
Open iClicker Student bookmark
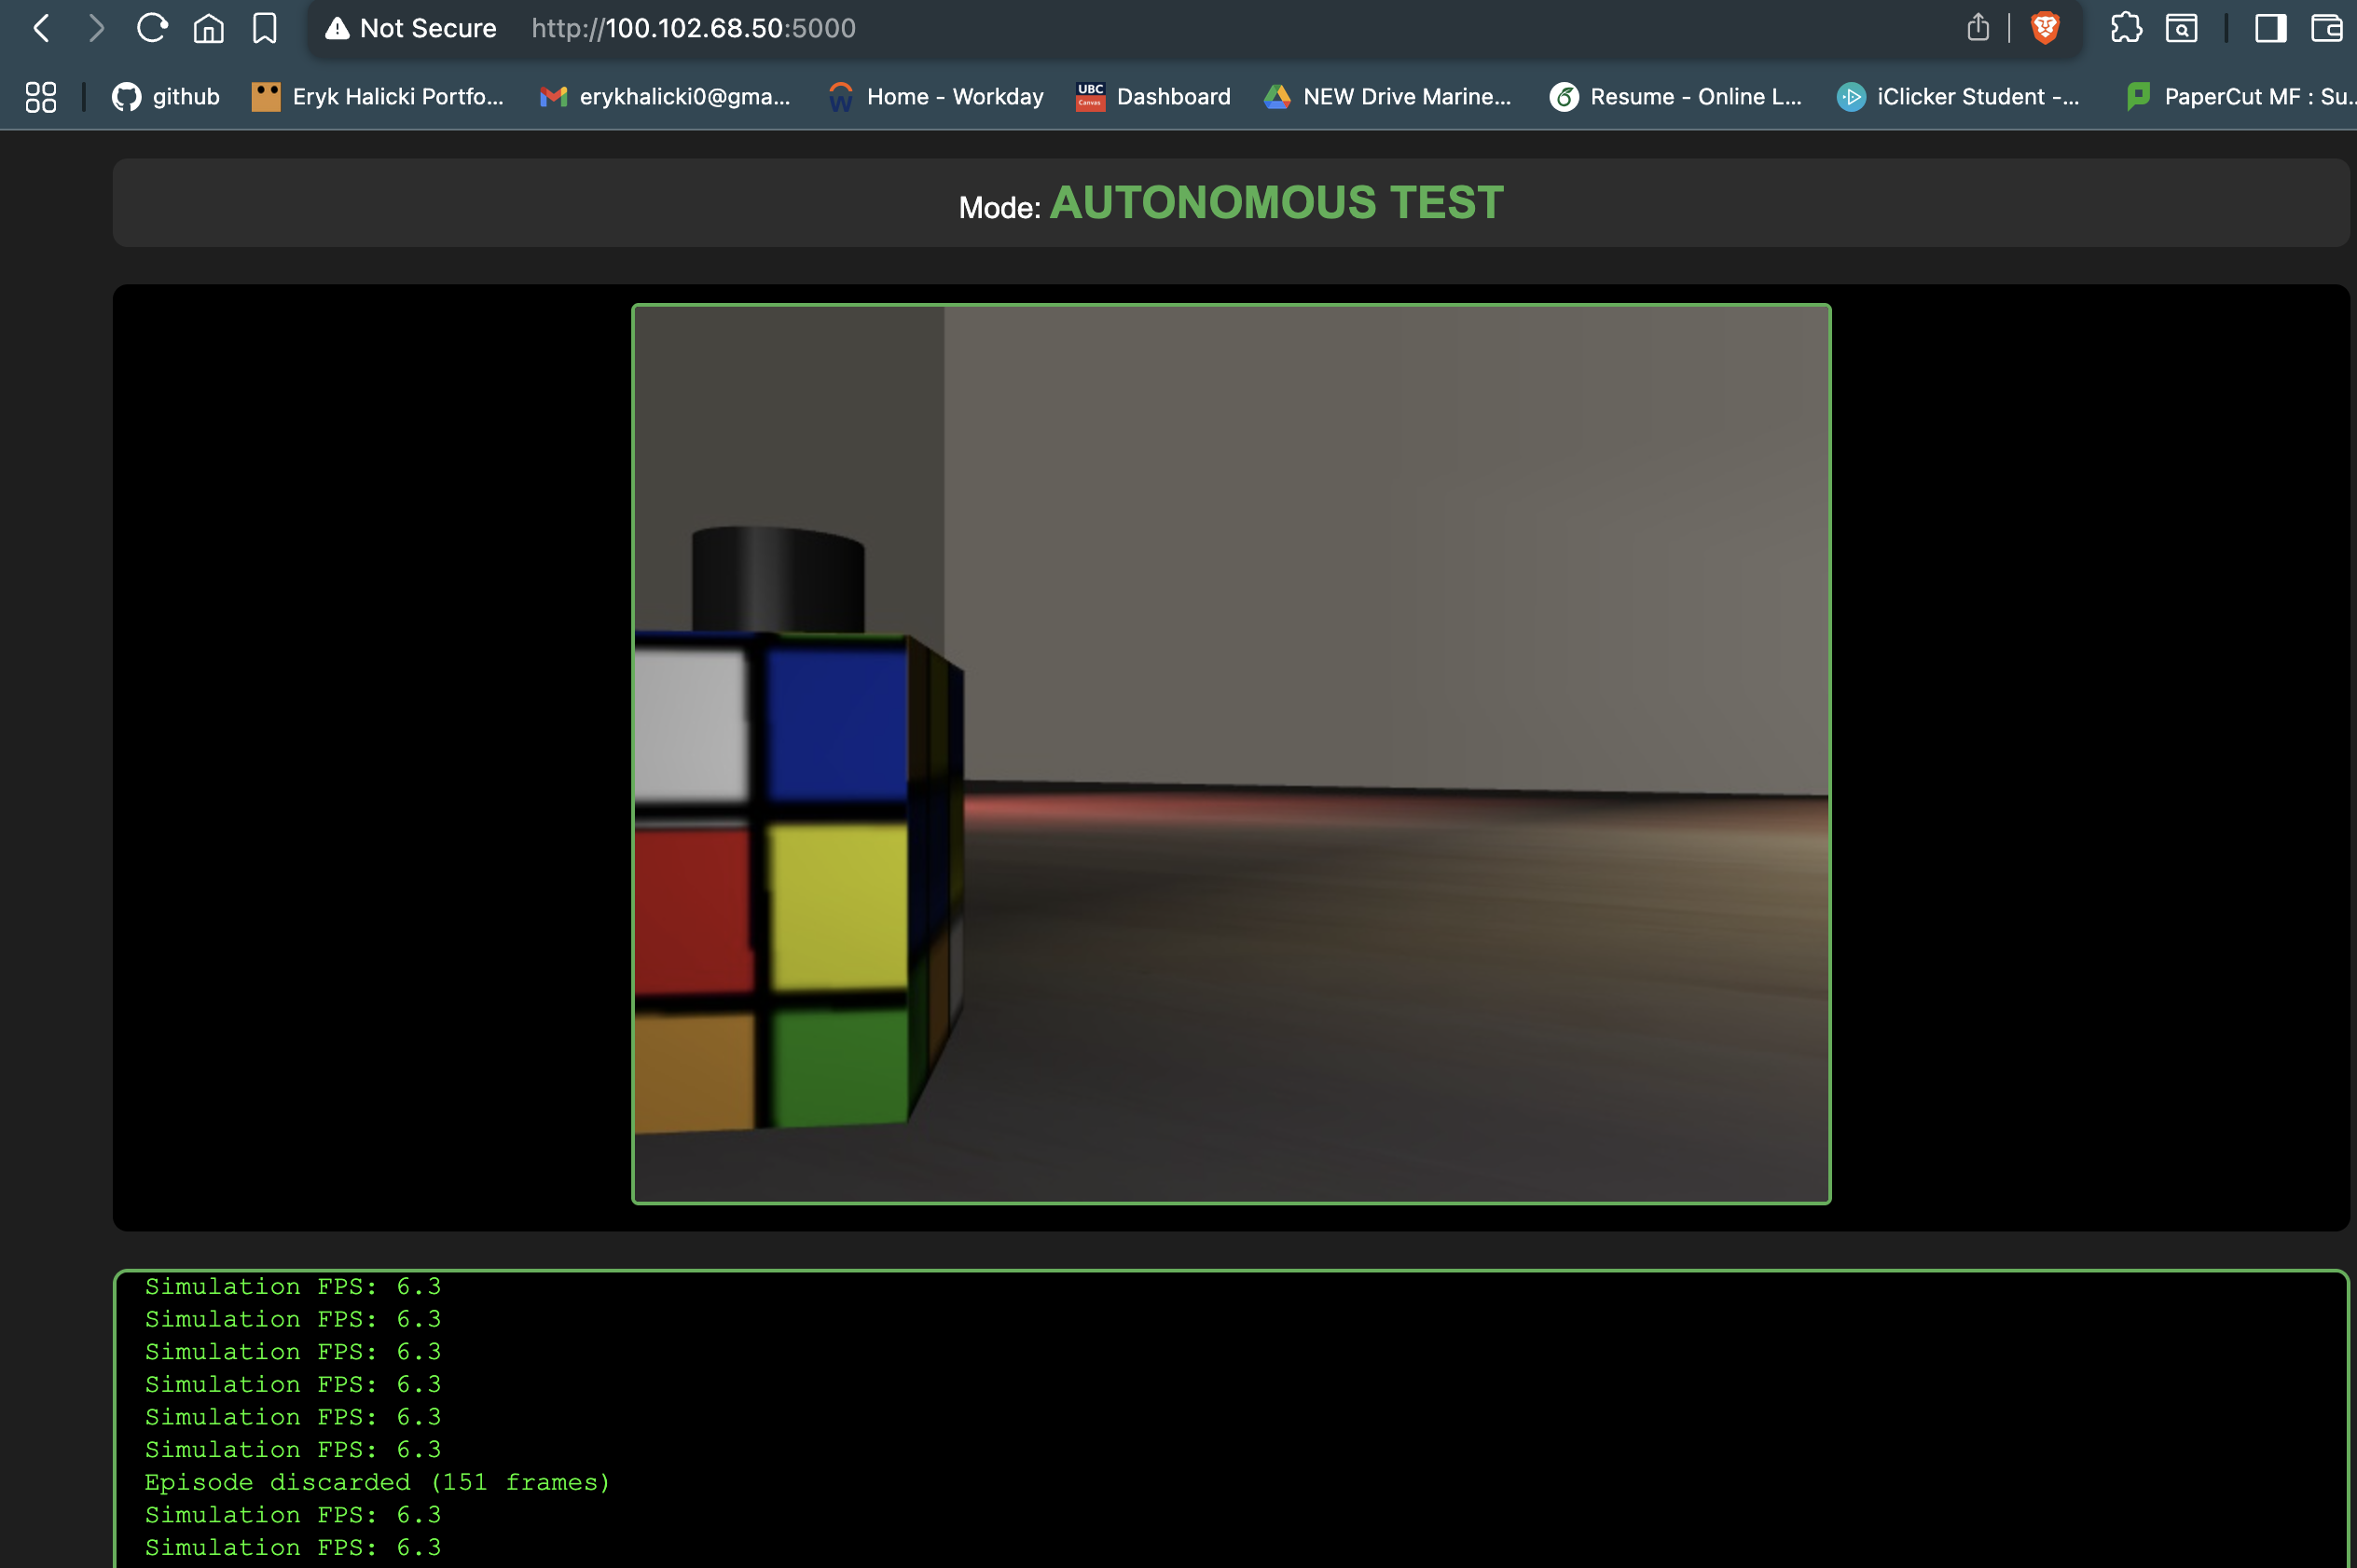click(1958, 97)
